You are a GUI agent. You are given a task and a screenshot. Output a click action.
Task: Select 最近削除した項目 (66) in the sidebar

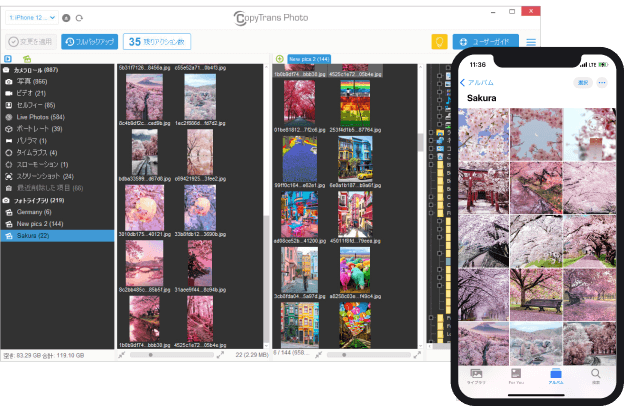point(57,188)
